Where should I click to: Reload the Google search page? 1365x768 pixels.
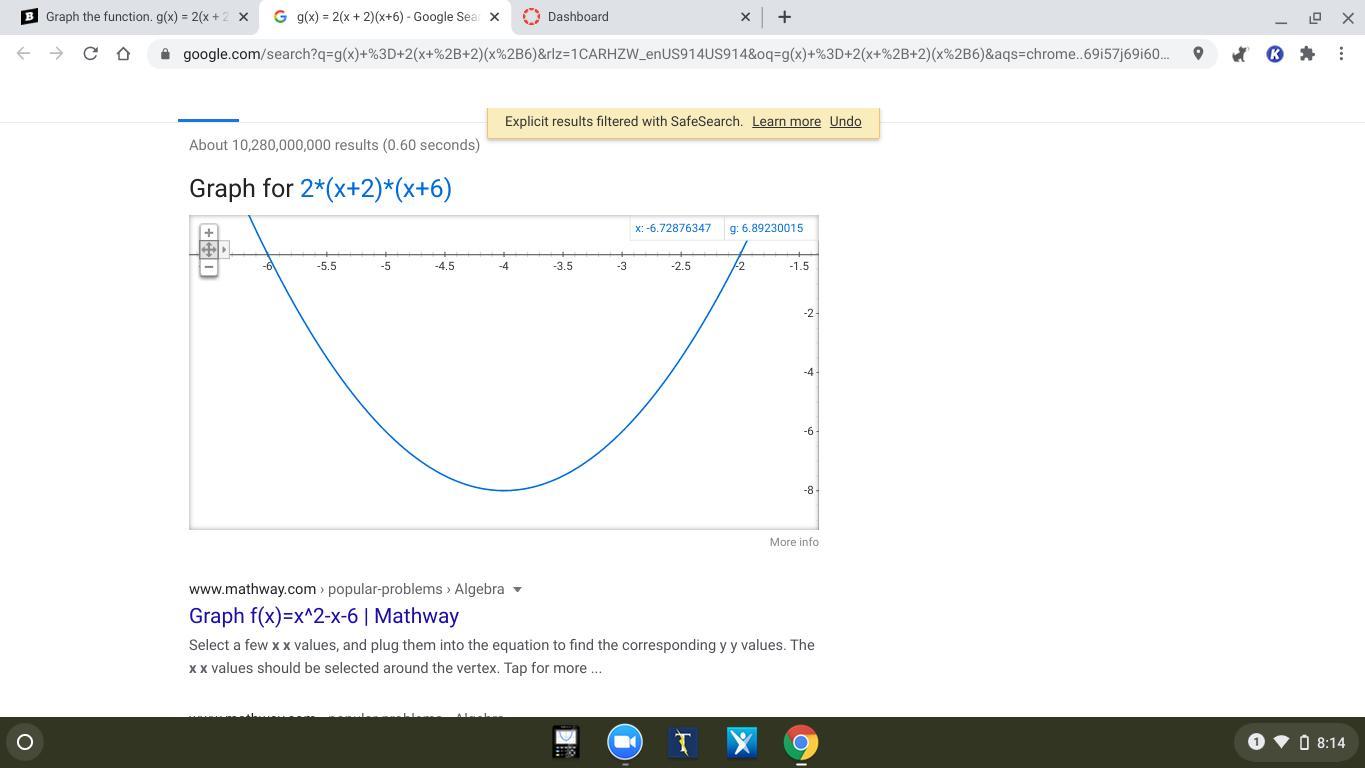click(90, 54)
